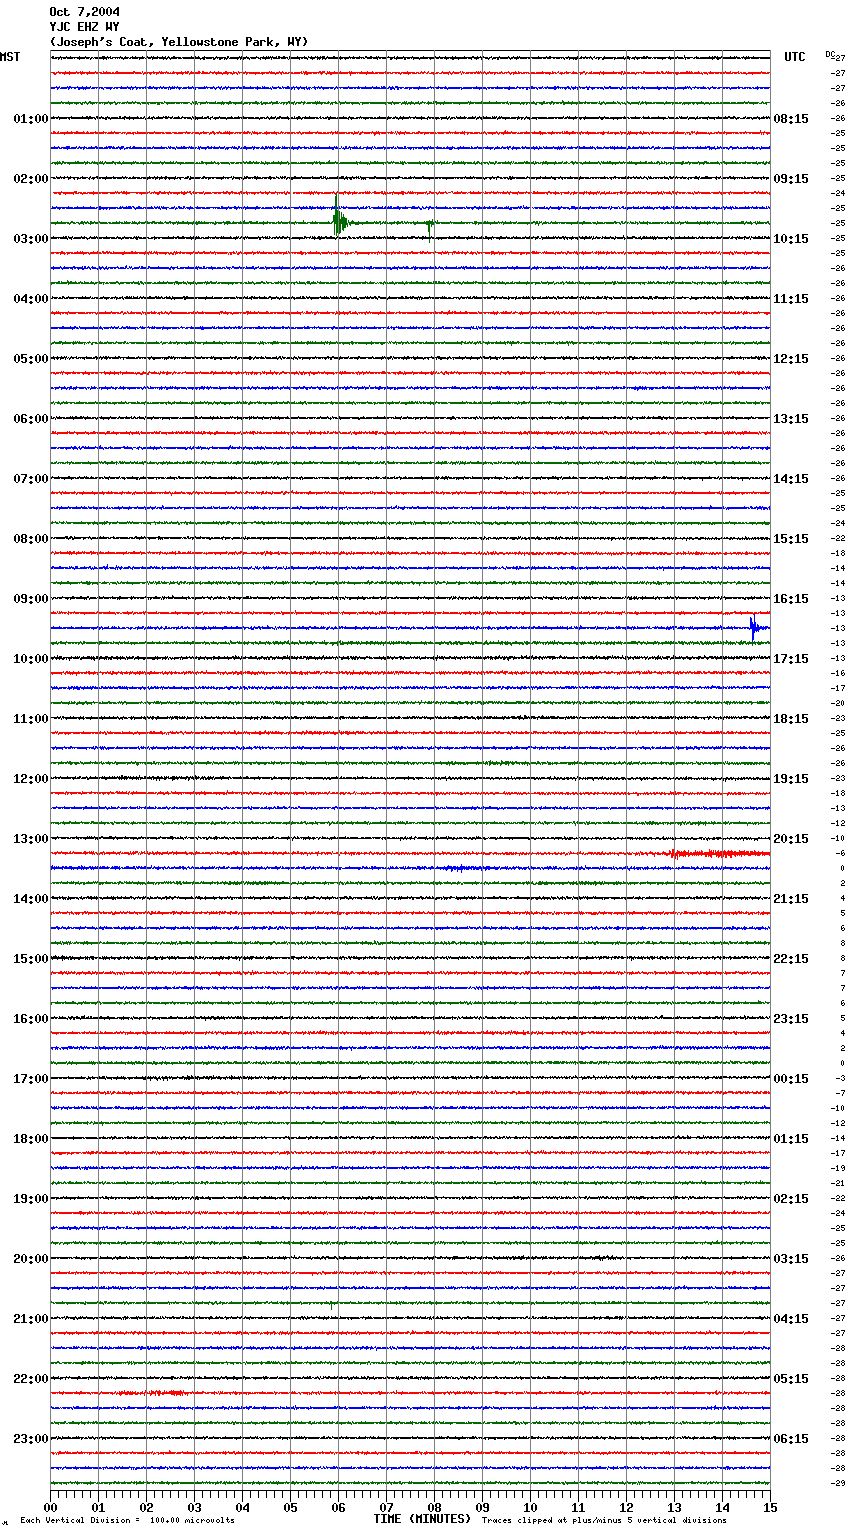This screenshot has width=850, height=1534.
Task: Select the 01:00 MST row label
Action: point(31,119)
